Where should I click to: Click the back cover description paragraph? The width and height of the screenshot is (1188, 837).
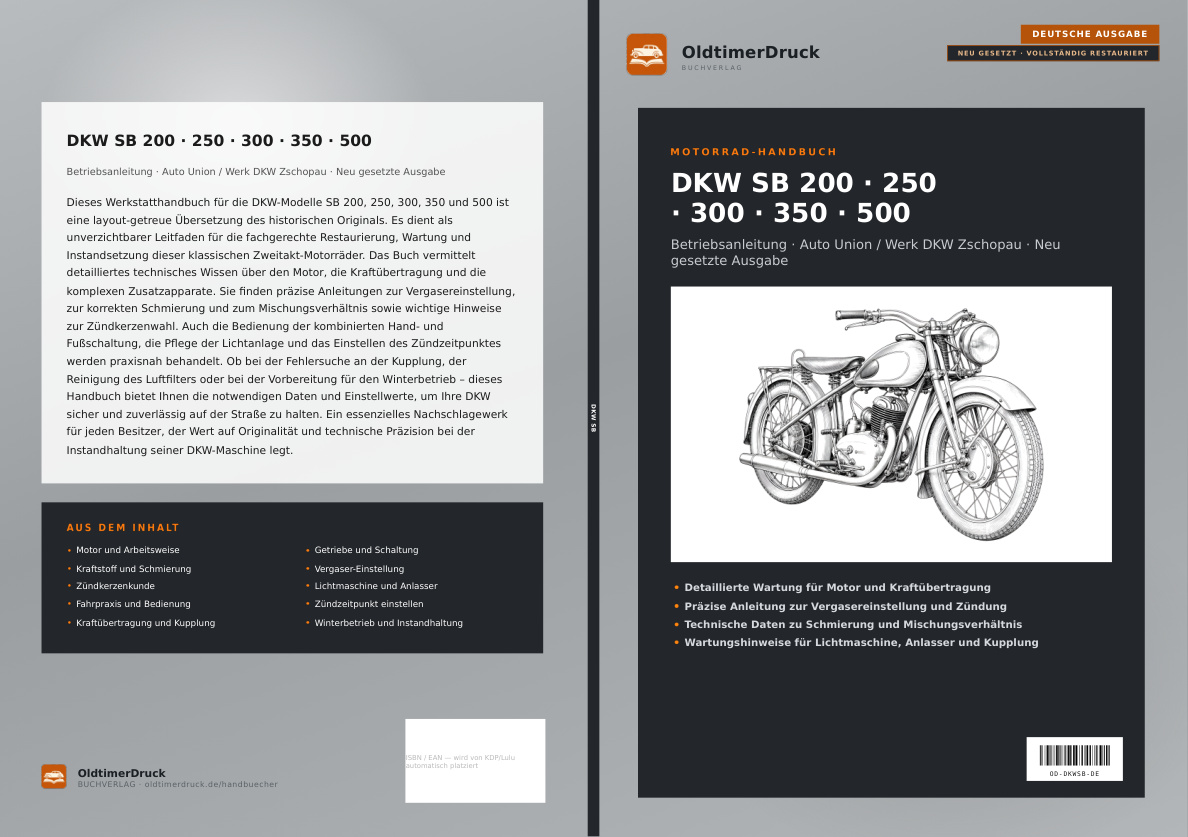(x=291, y=326)
